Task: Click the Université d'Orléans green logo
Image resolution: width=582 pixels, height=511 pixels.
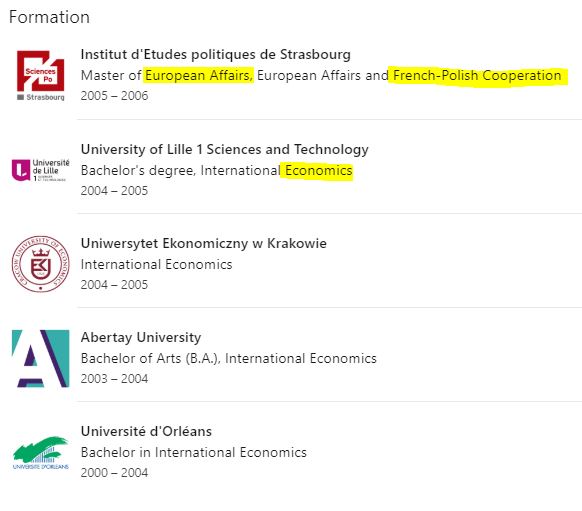Action: coord(40,453)
